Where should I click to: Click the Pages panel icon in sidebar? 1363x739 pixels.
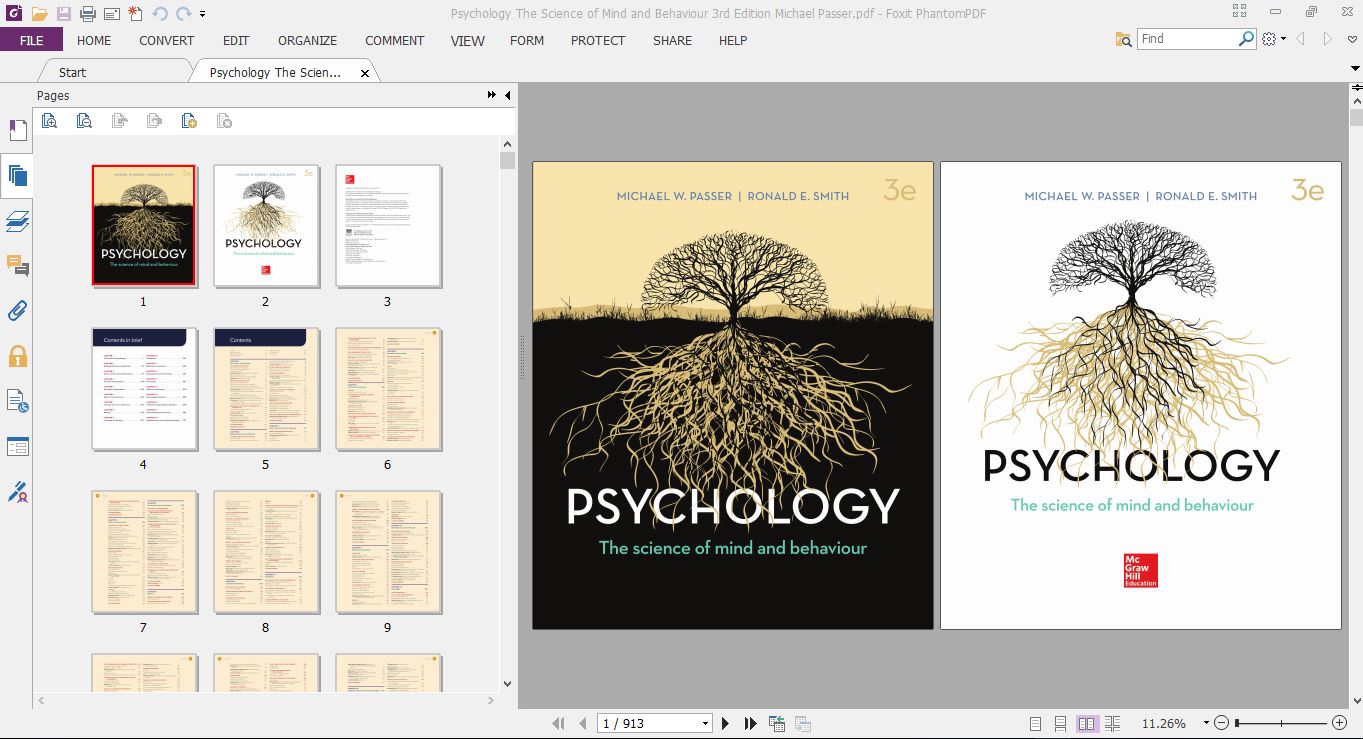click(17, 176)
